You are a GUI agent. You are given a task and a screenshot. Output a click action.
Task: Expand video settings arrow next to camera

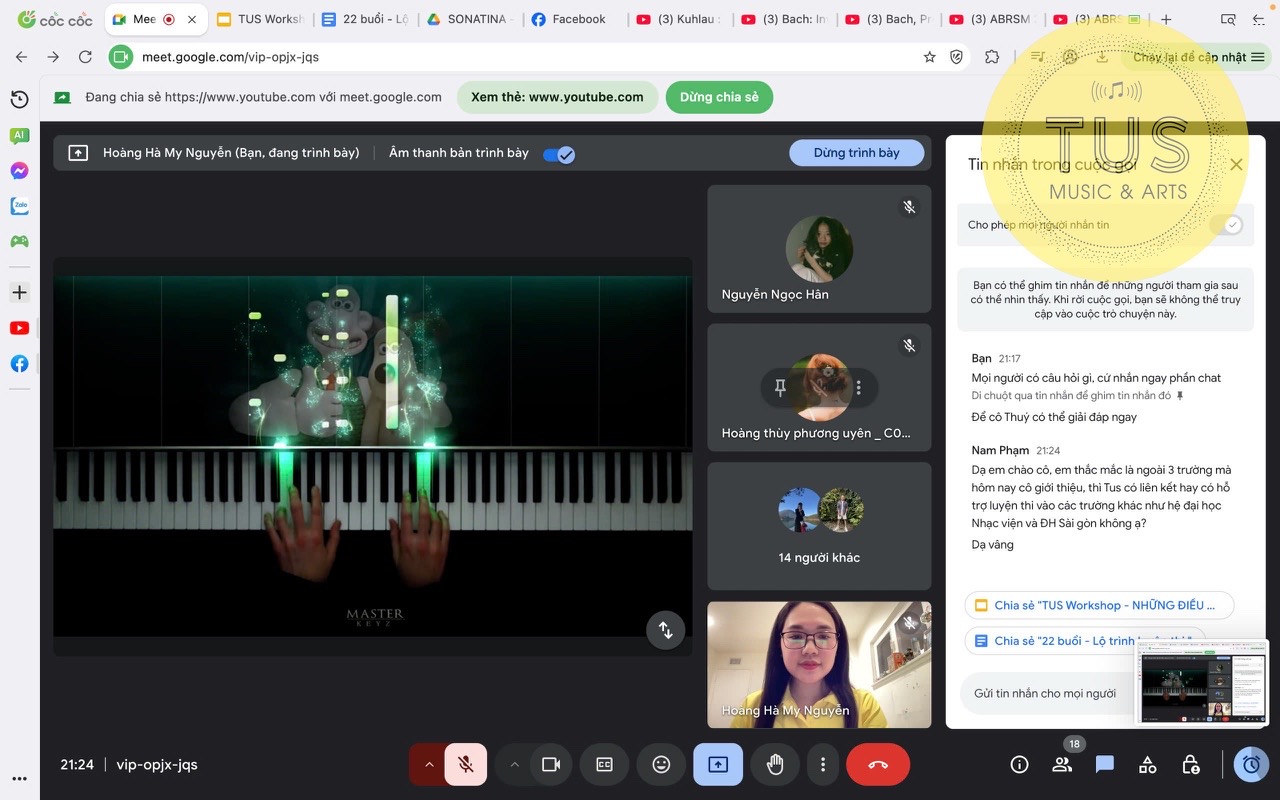pyautogui.click(x=514, y=764)
